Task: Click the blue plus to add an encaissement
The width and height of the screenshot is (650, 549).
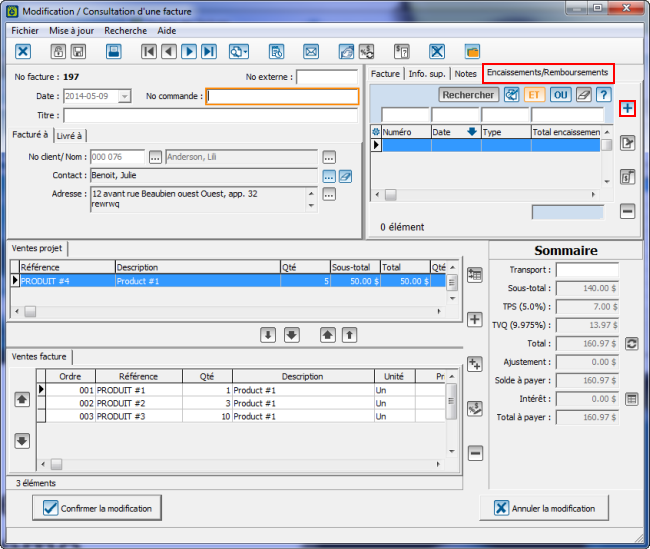Action: 627,108
